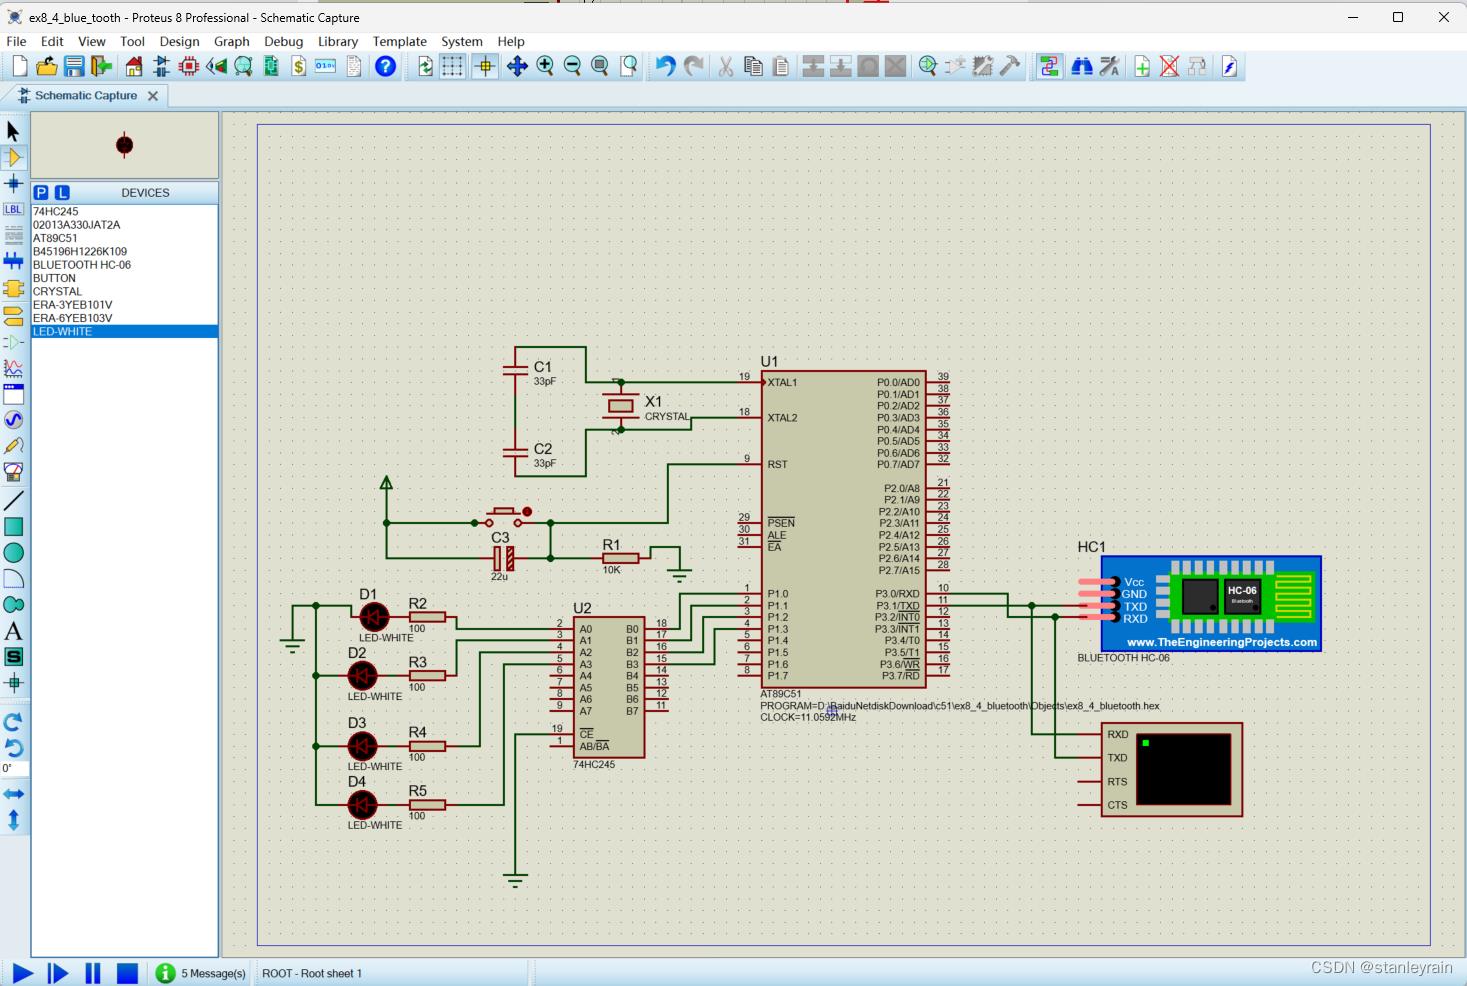
Task: Click the 'P' pick devices button
Action: tap(41, 193)
